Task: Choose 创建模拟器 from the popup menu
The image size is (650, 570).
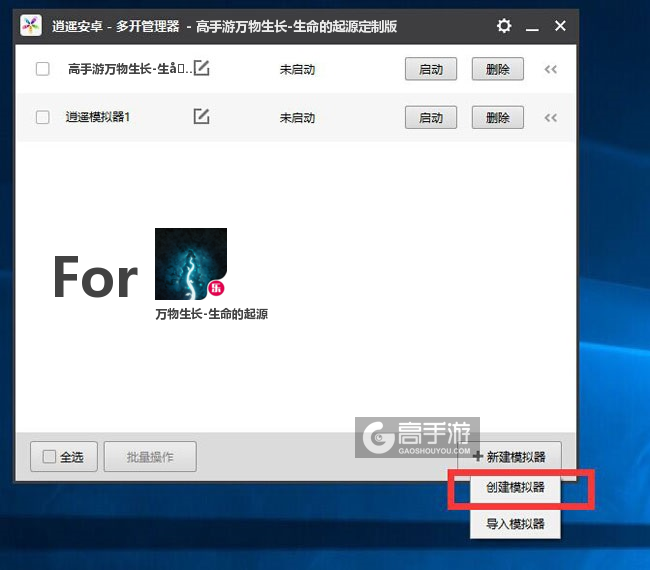Action: (x=515, y=488)
